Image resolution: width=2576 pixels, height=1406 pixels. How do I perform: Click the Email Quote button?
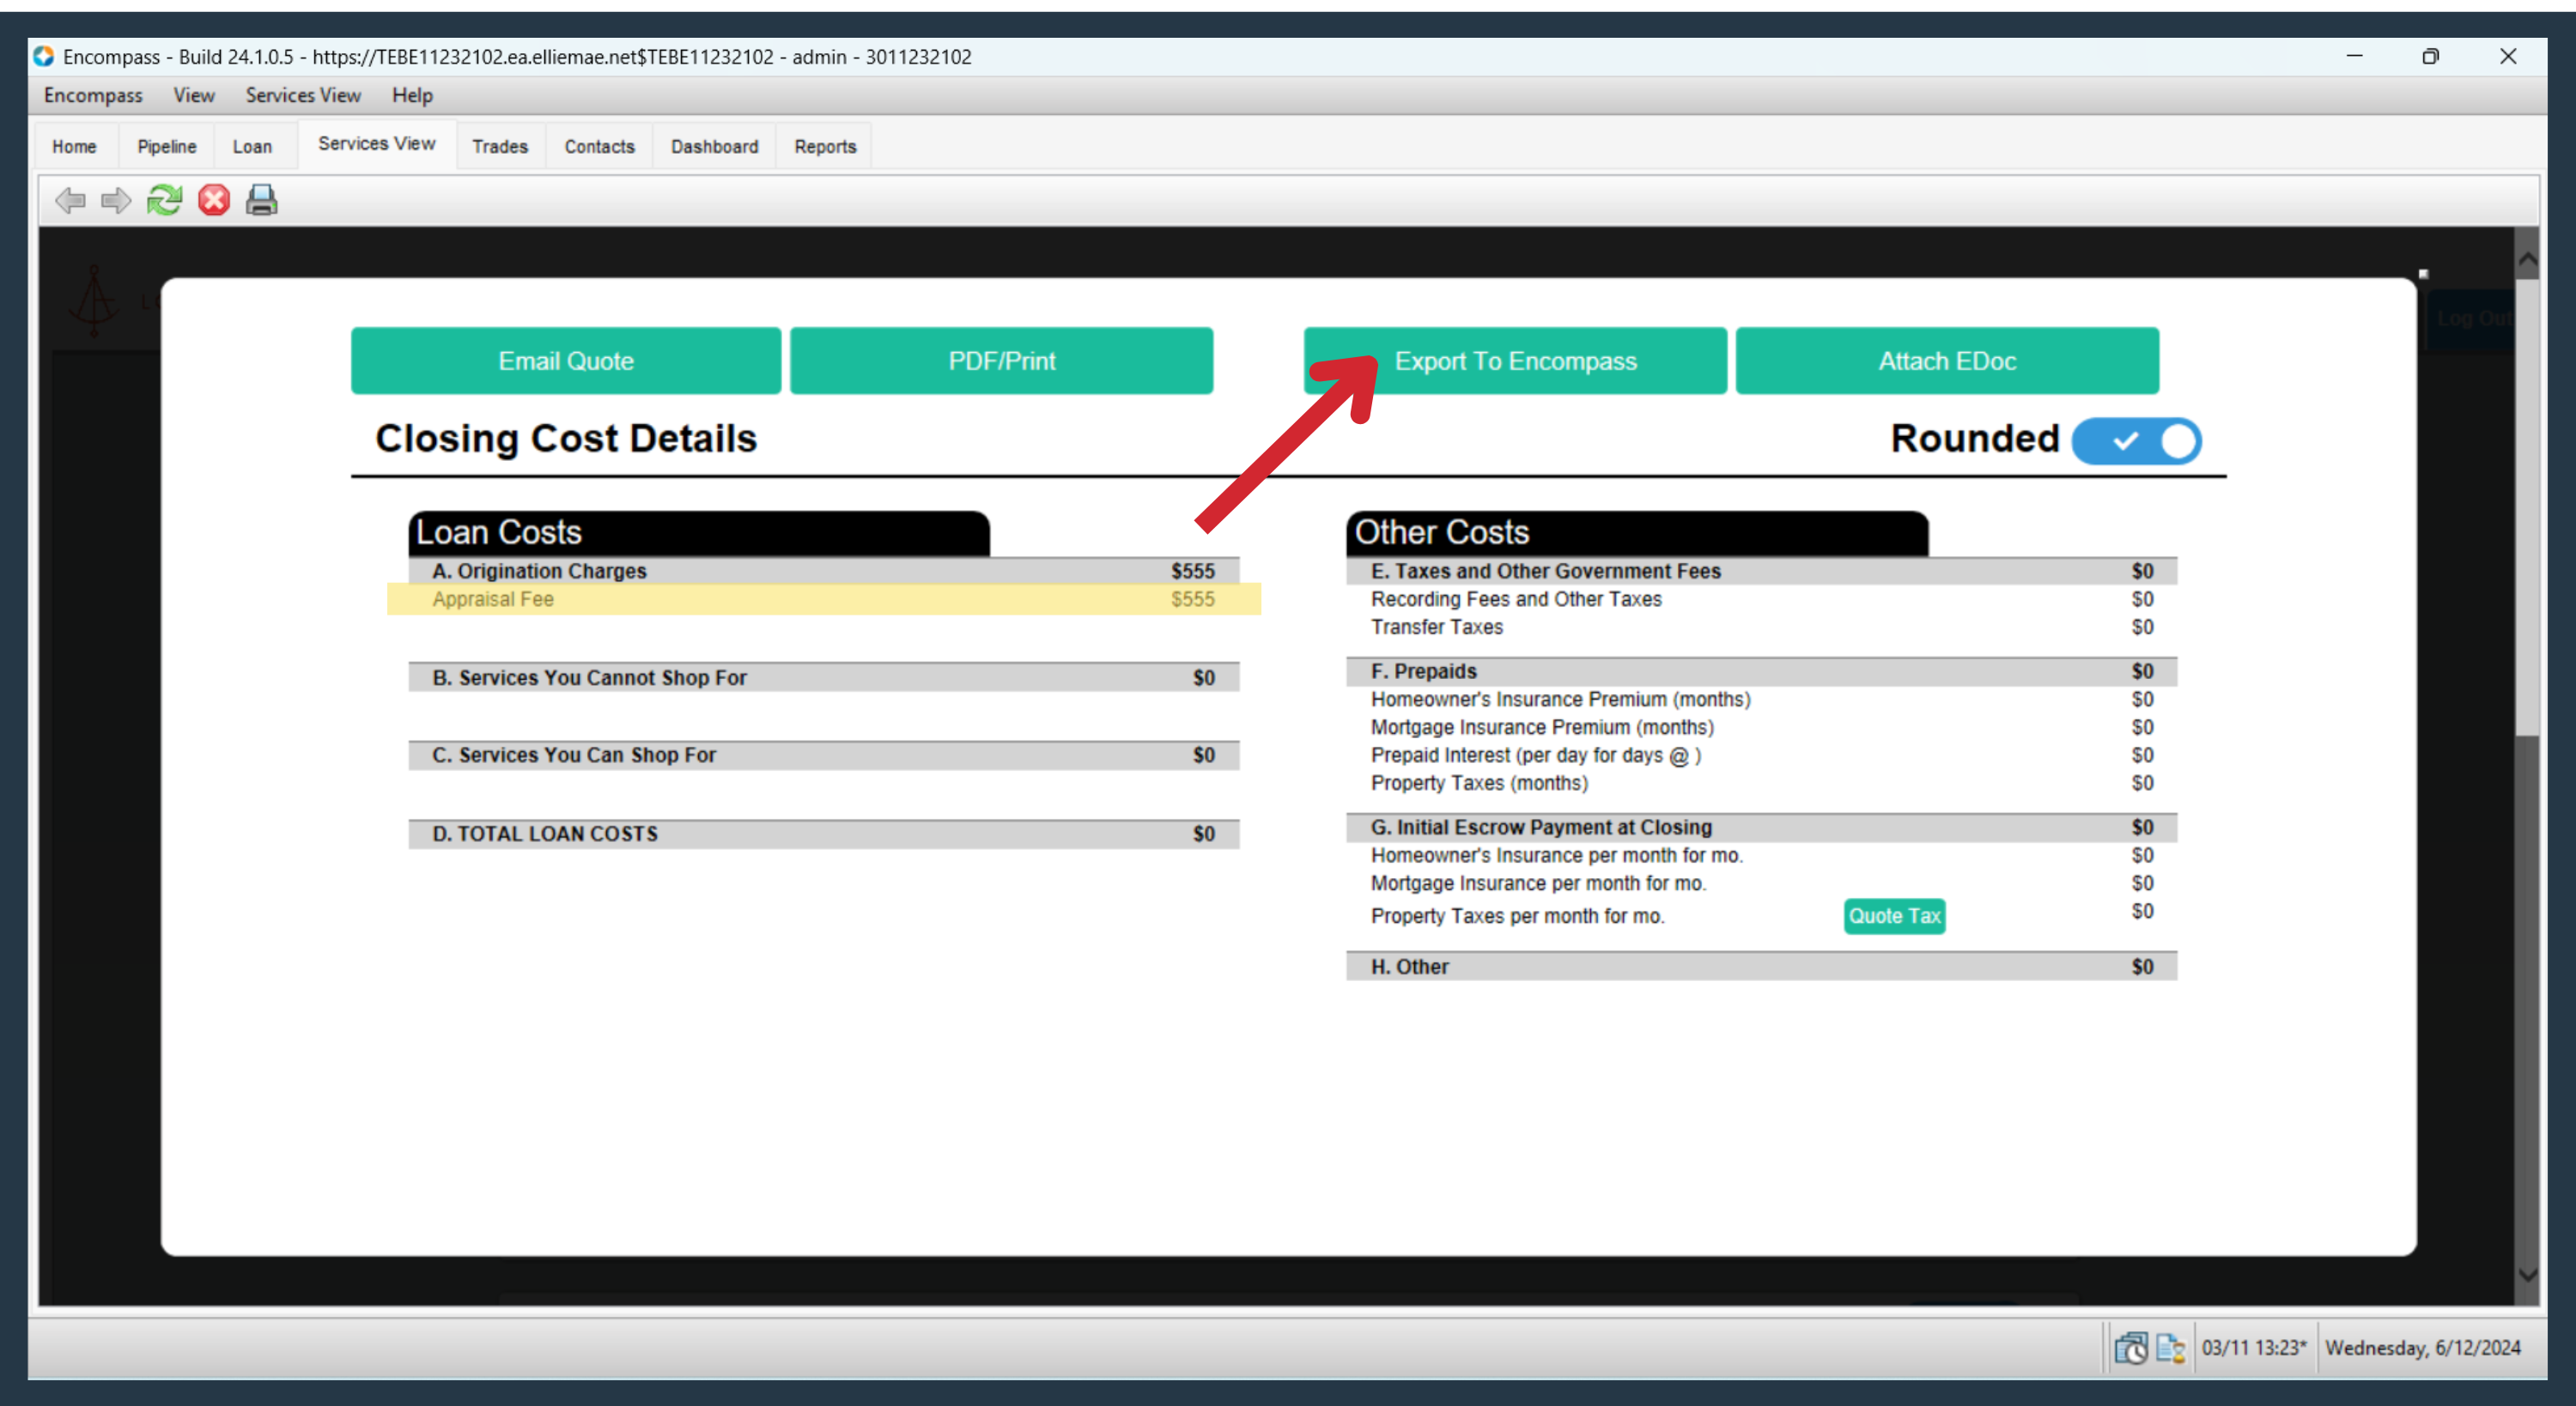(x=566, y=361)
